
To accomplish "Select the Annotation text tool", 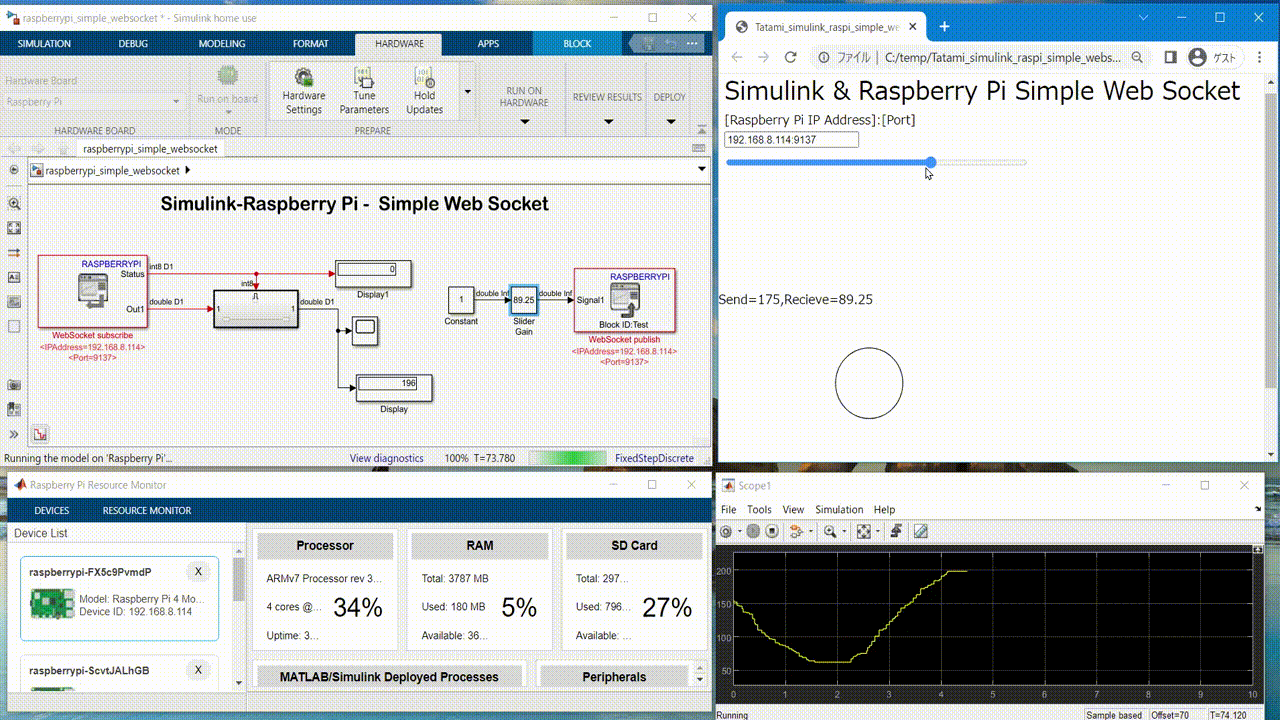I will (14, 277).
